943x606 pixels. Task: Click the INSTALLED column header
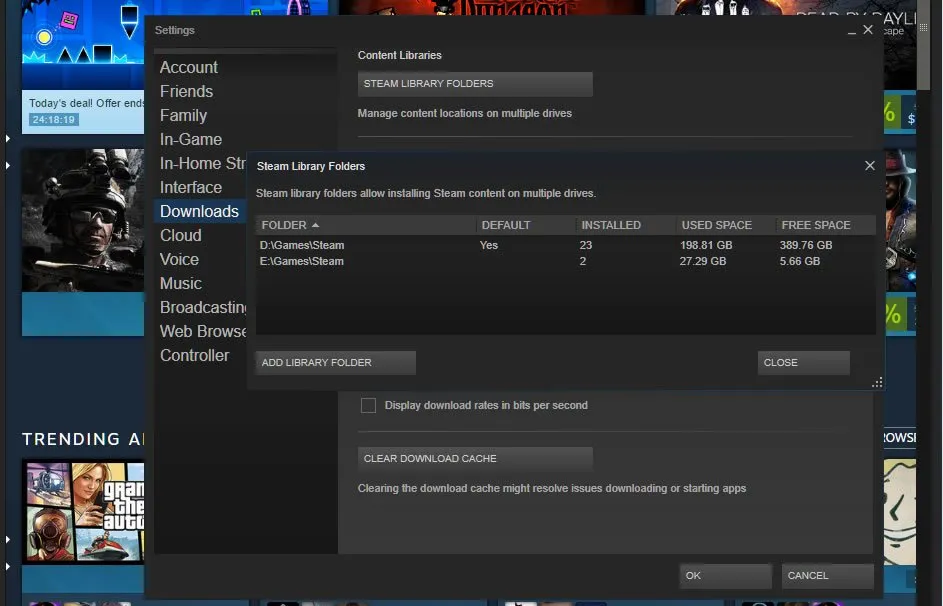click(625, 225)
